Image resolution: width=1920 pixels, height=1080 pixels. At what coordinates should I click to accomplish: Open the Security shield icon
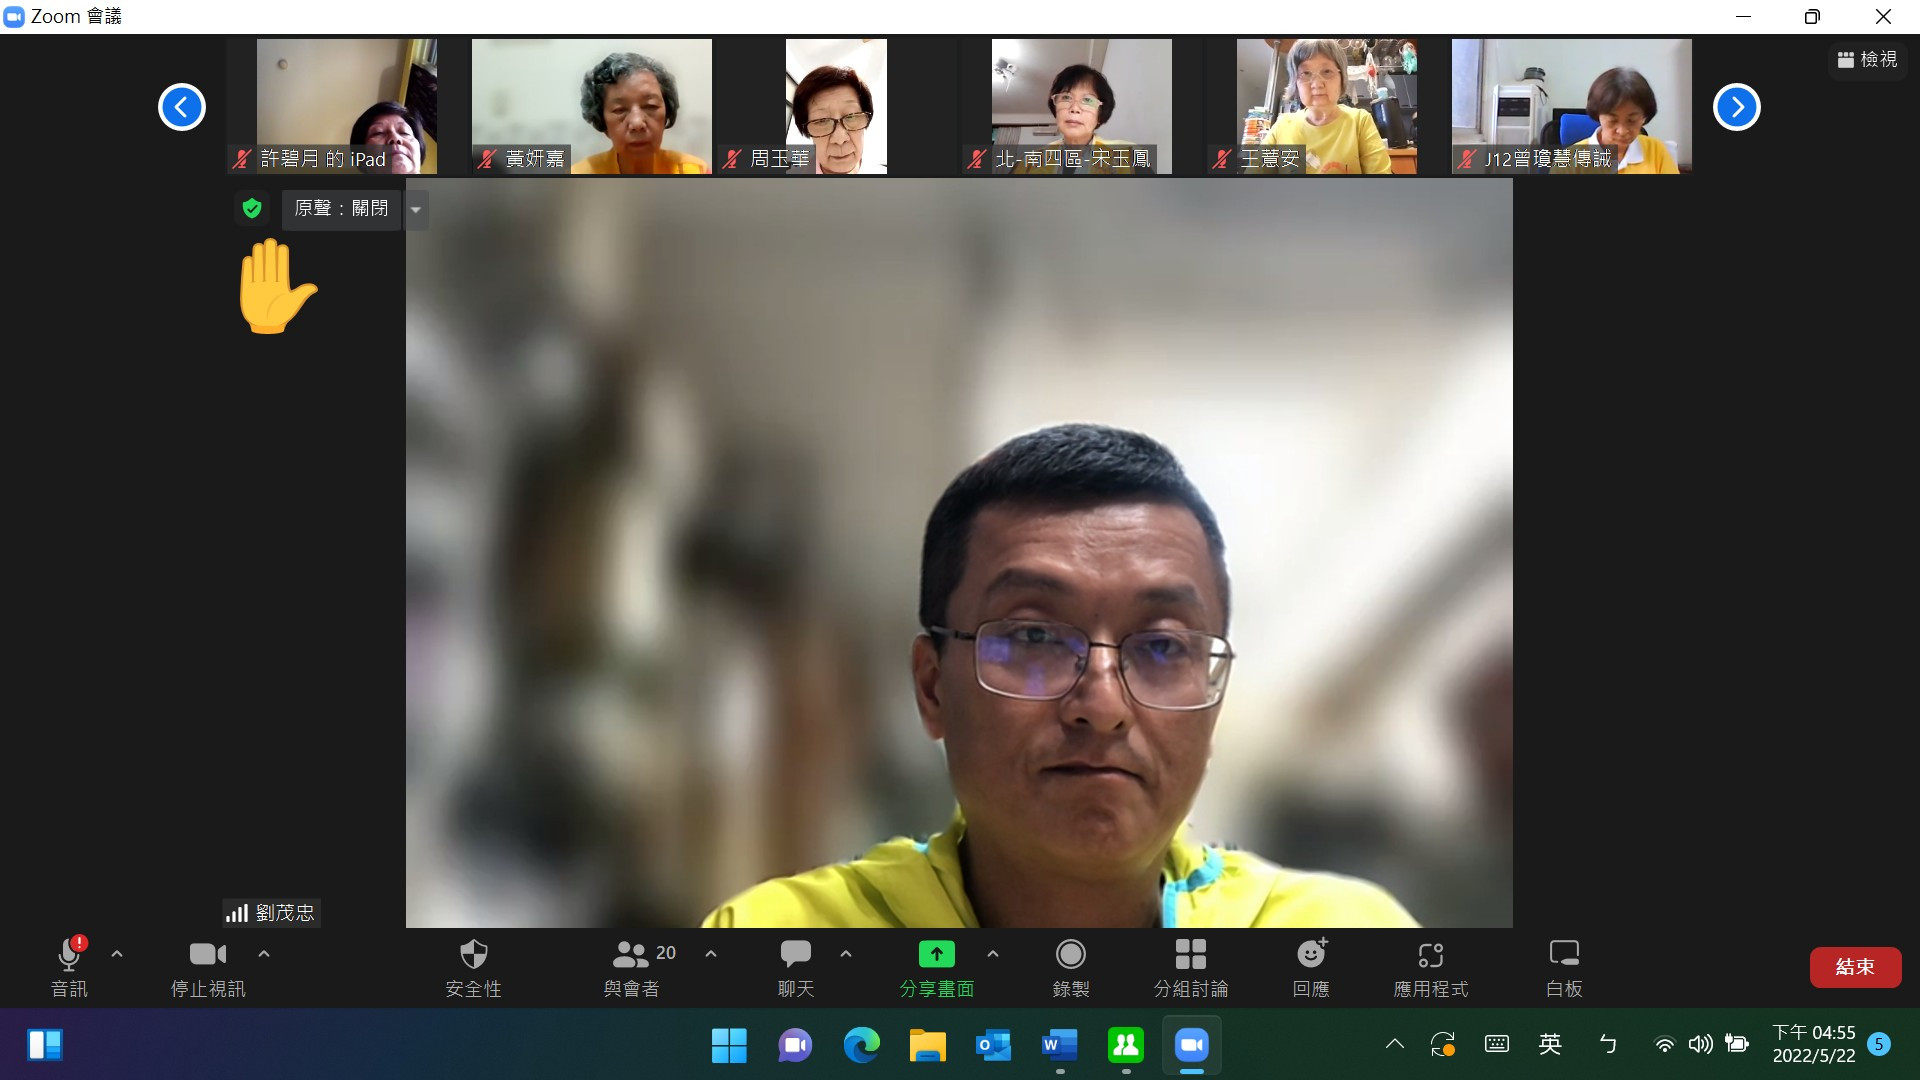click(473, 955)
